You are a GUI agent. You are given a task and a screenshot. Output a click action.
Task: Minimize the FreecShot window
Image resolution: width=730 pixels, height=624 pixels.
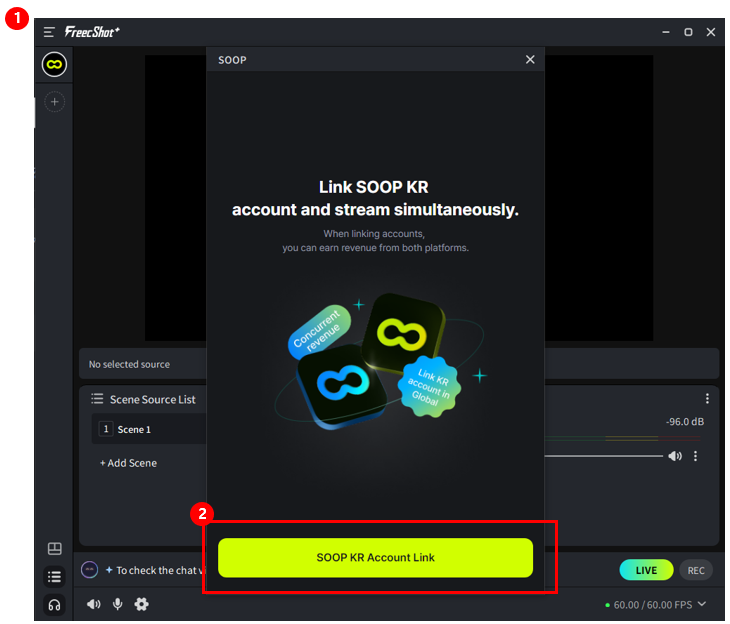tap(666, 32)
